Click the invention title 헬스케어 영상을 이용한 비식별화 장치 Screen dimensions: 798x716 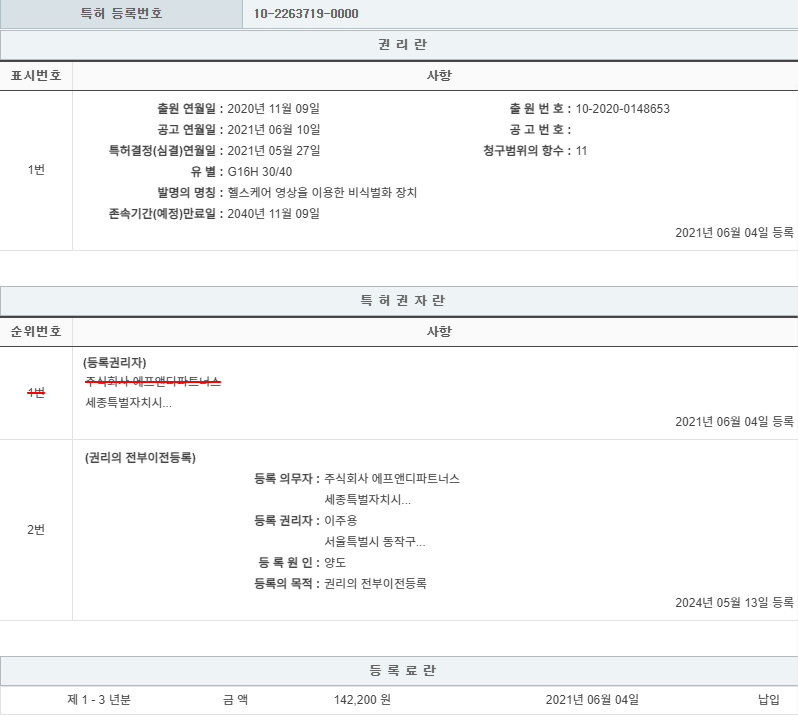pos(322,193)
